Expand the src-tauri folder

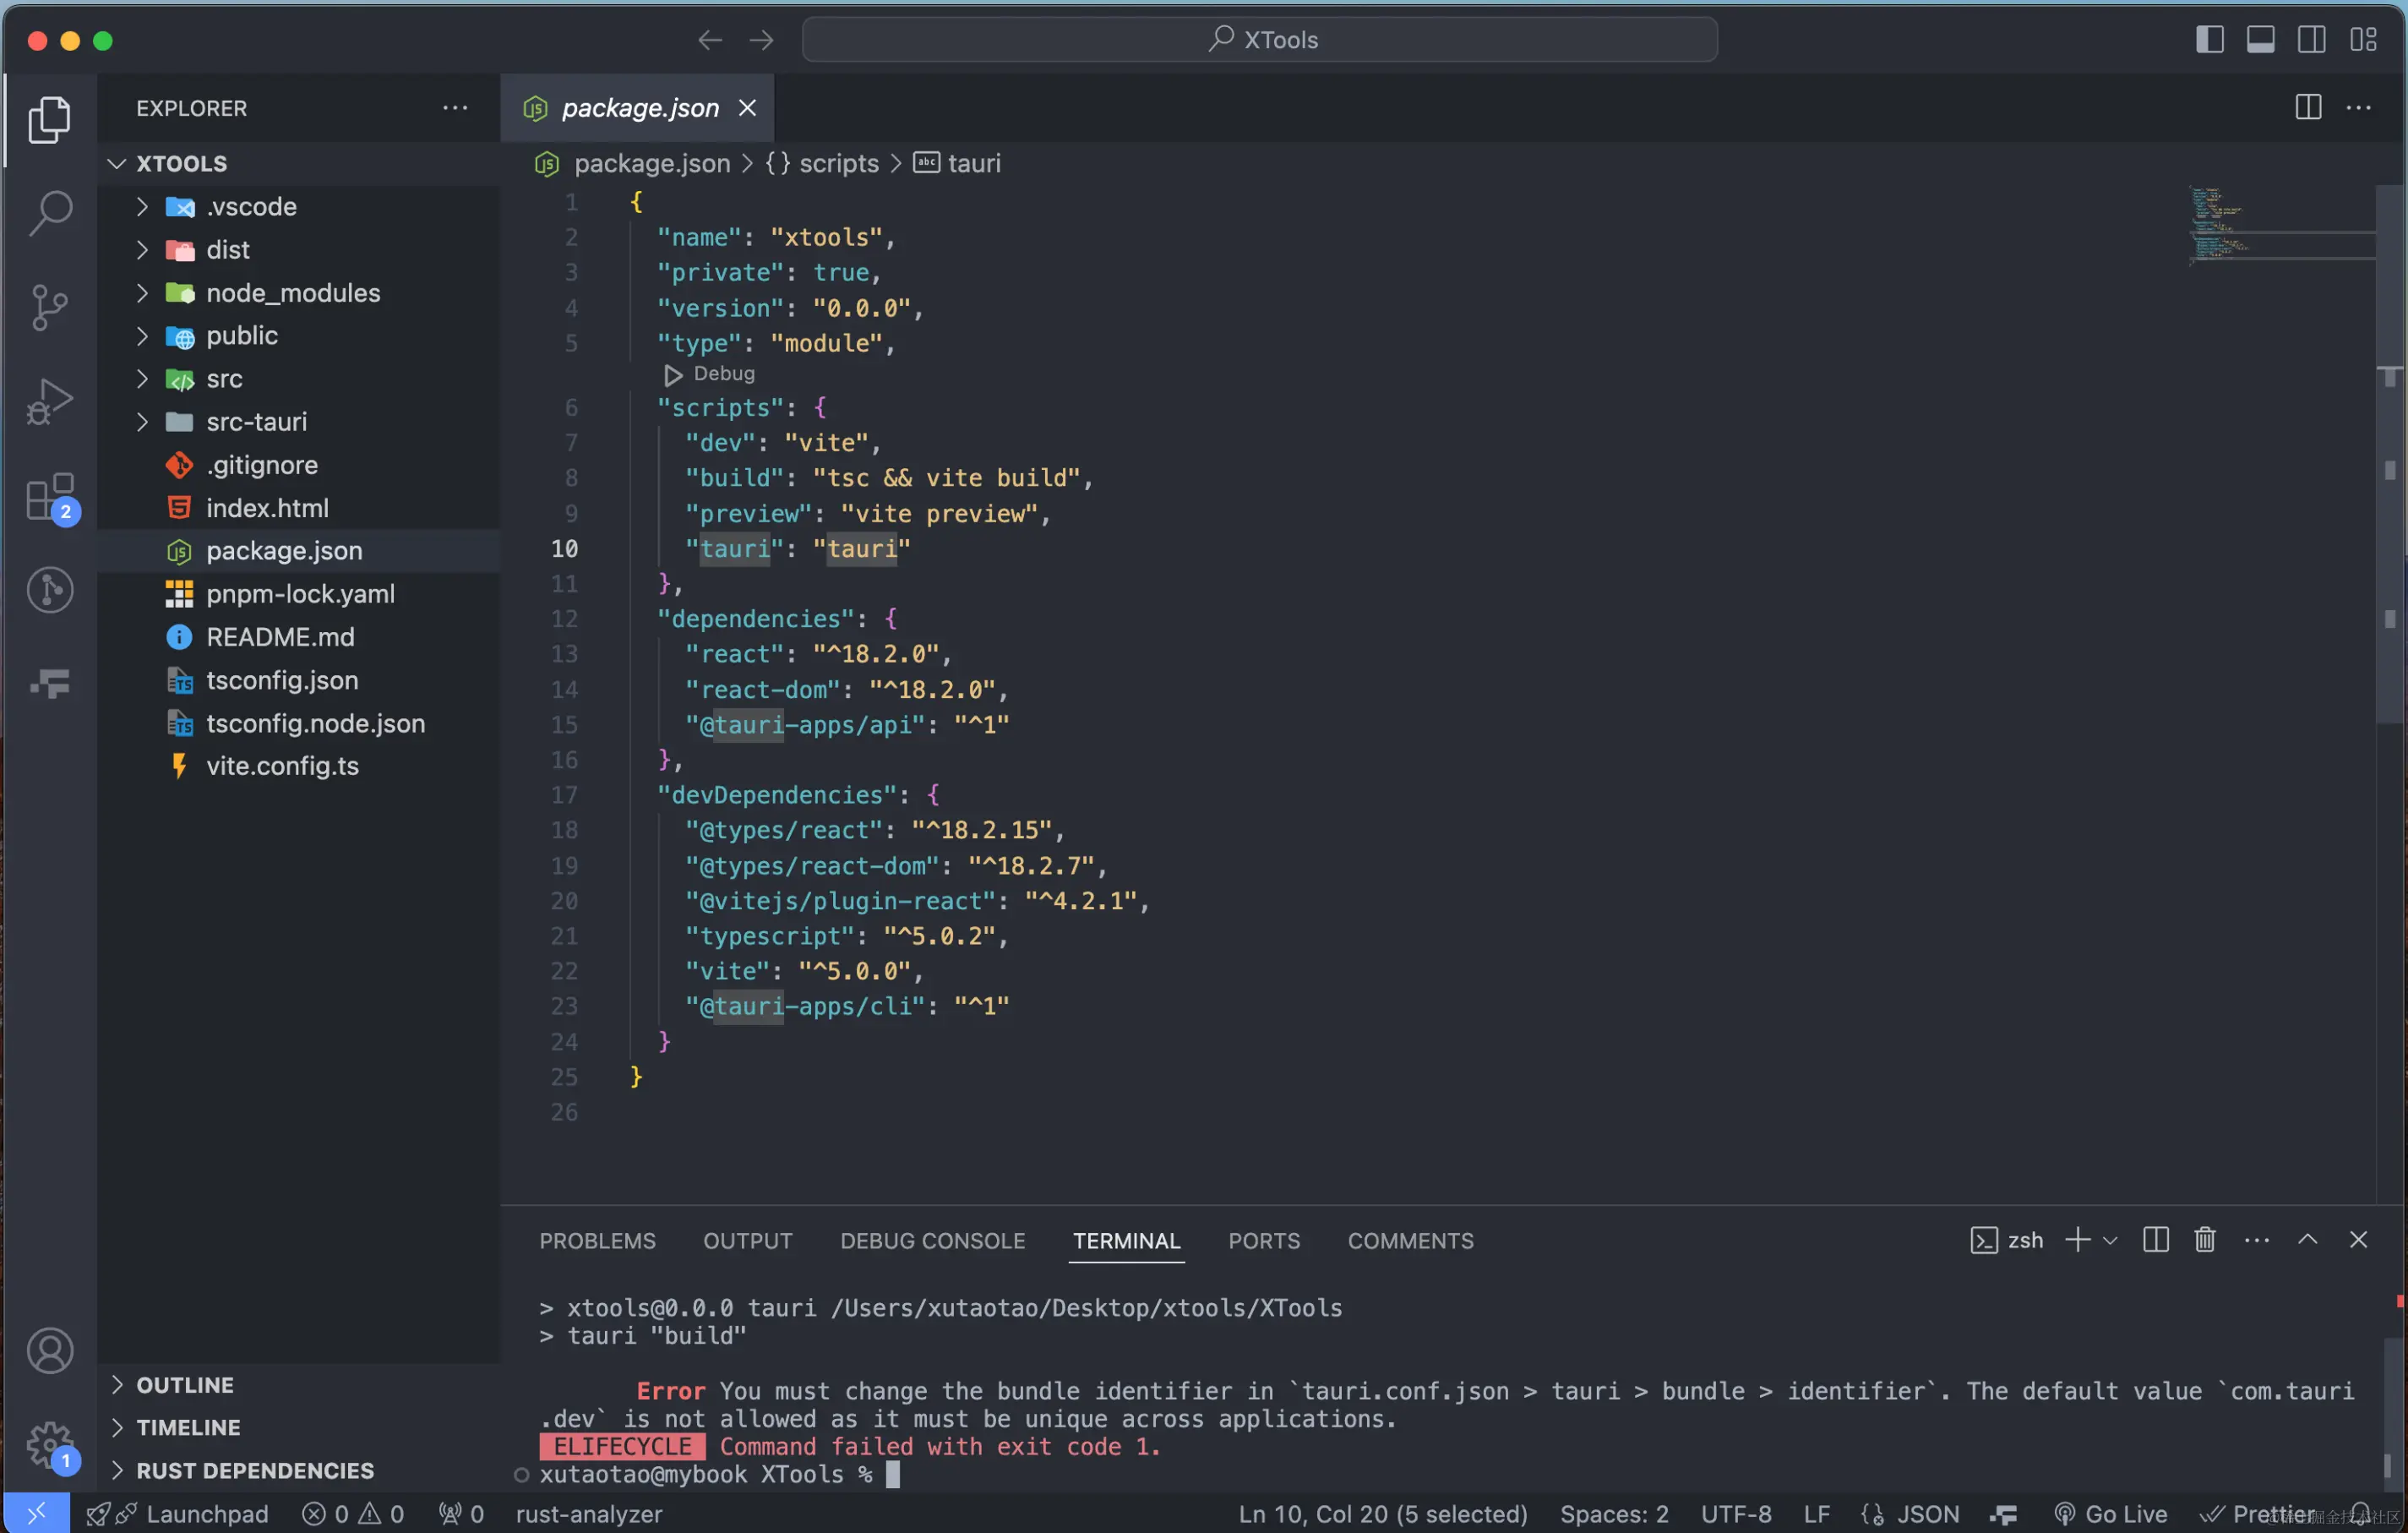(x=256, y=422)
